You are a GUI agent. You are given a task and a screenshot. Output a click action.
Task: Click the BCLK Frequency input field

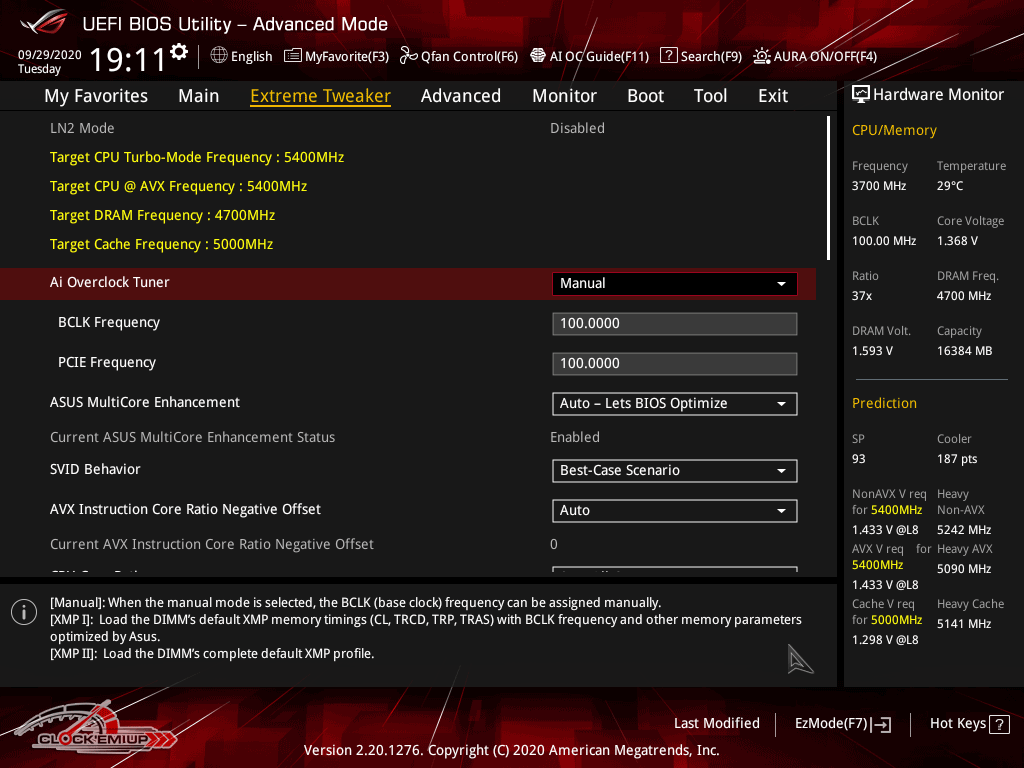point(674,323)
